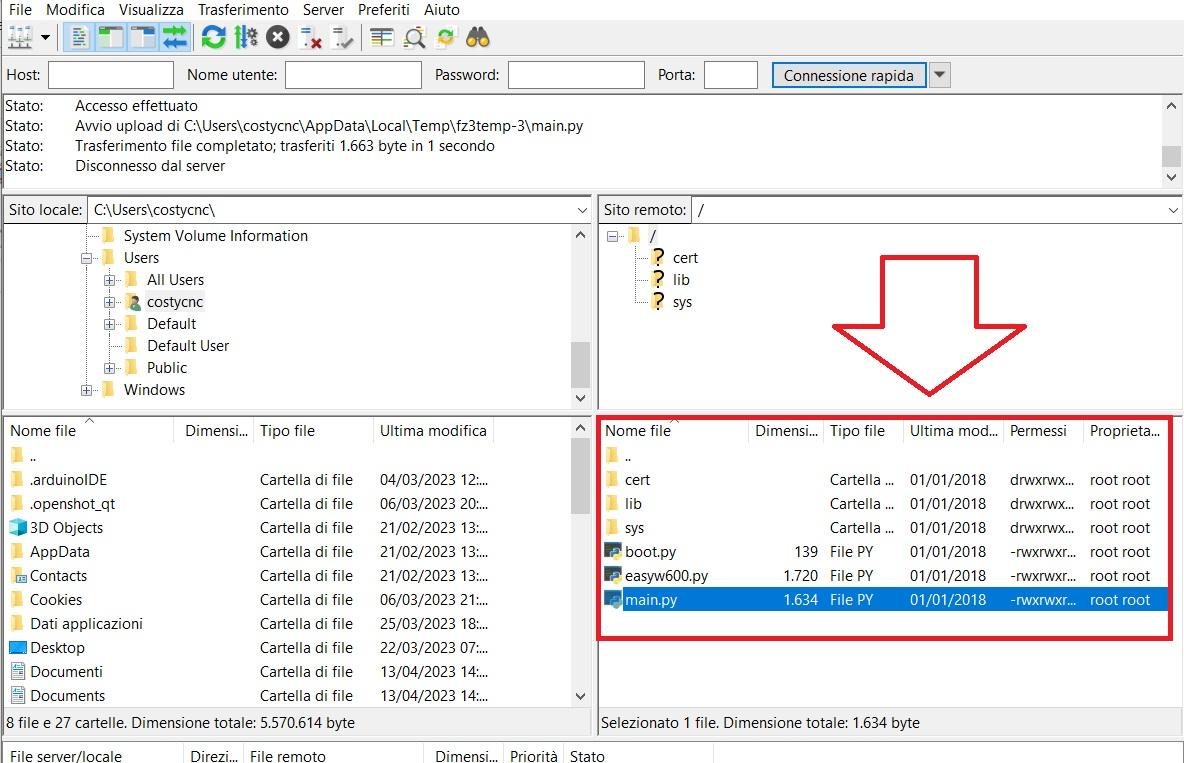The width and height of the screenshot is (1184, 763).
Task: Select the 3D Objects folder icon
Action: pos(18,527)
